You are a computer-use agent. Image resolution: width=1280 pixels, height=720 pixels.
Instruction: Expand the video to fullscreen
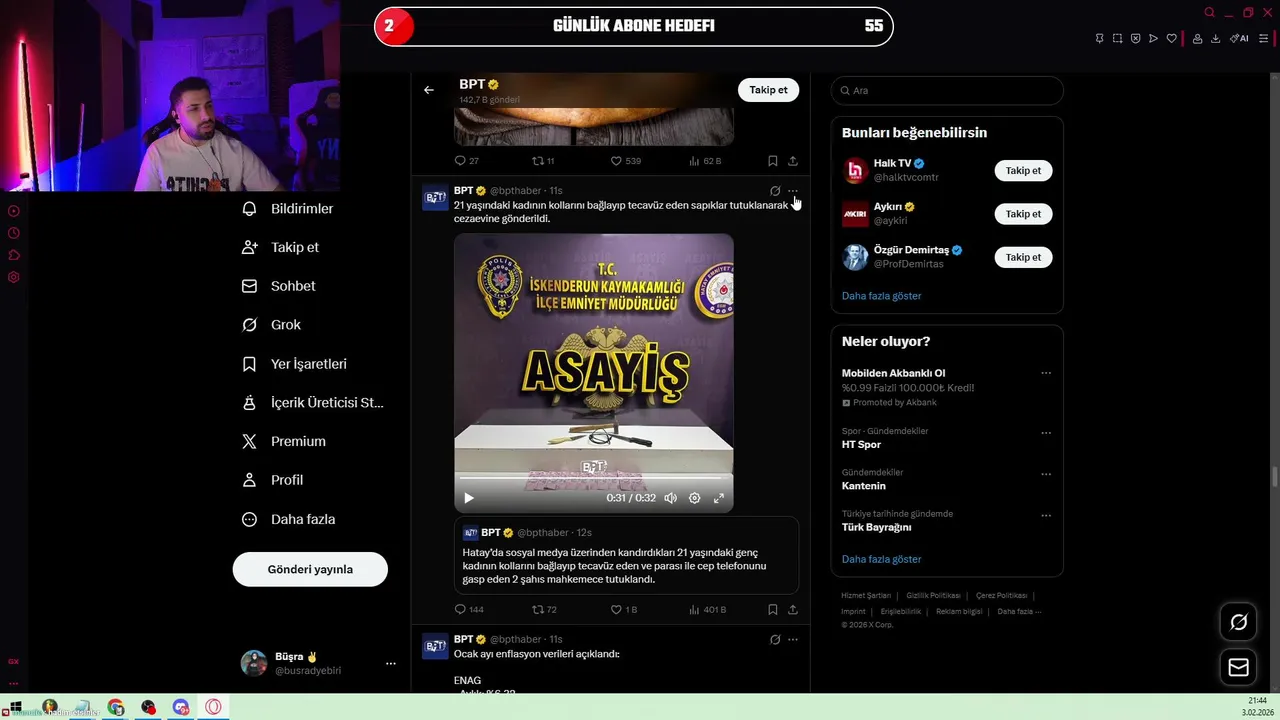click(x=718, y=498)
